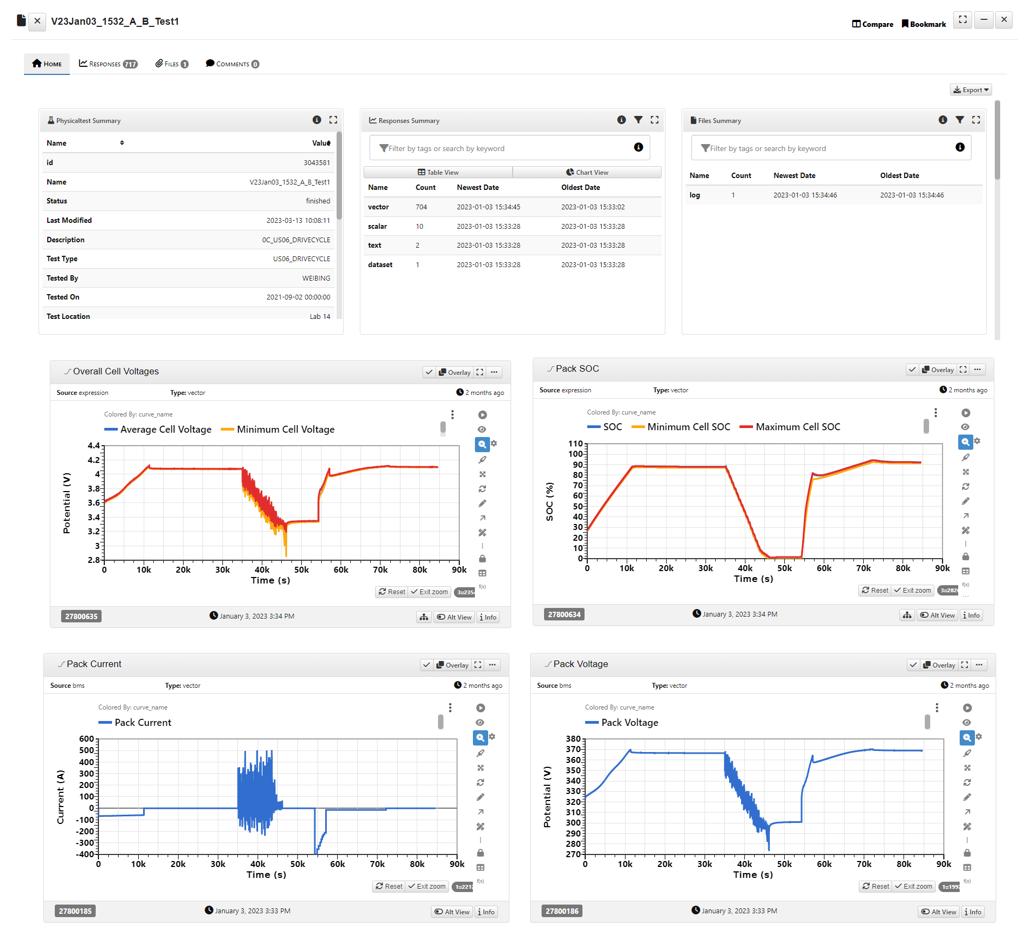Screen dimensions: 1019x940
Task: Play animation on Pack Voltage chart
Action: (x=967, y=708)
